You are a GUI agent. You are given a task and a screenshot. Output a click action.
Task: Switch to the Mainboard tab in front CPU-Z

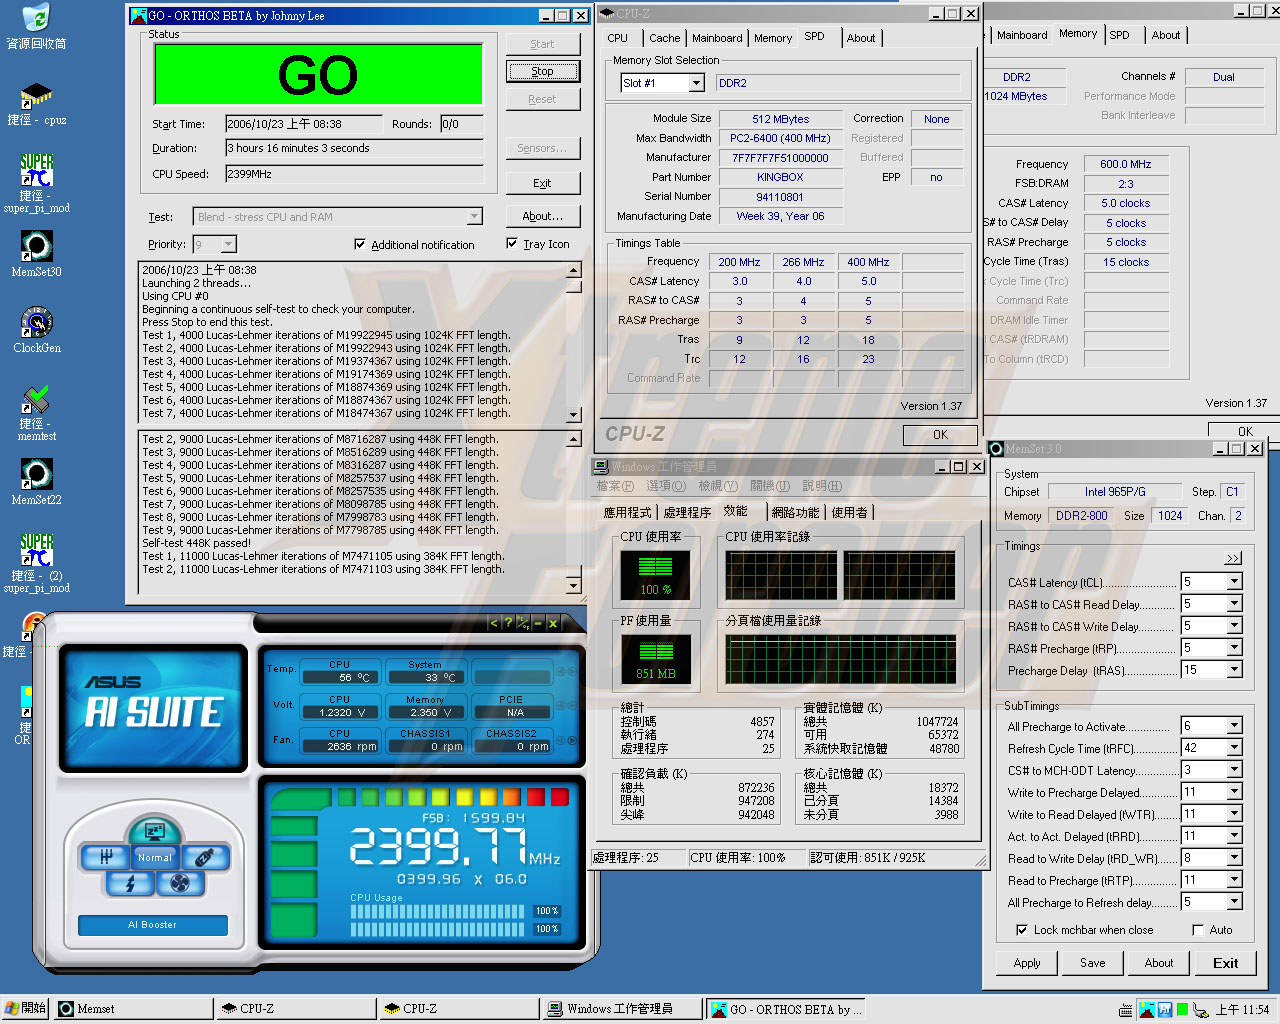click(717, 38)
